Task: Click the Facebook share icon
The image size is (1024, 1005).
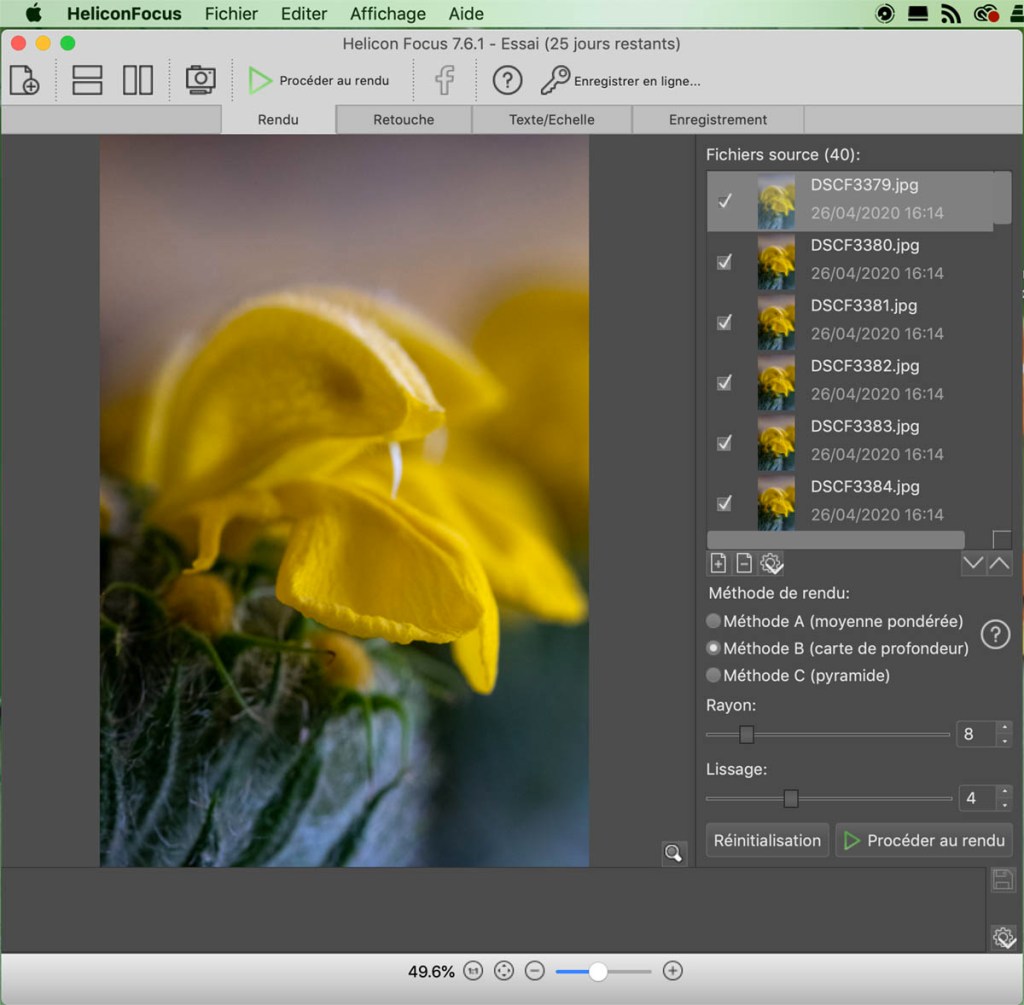Action: click(x=445, y=80)
